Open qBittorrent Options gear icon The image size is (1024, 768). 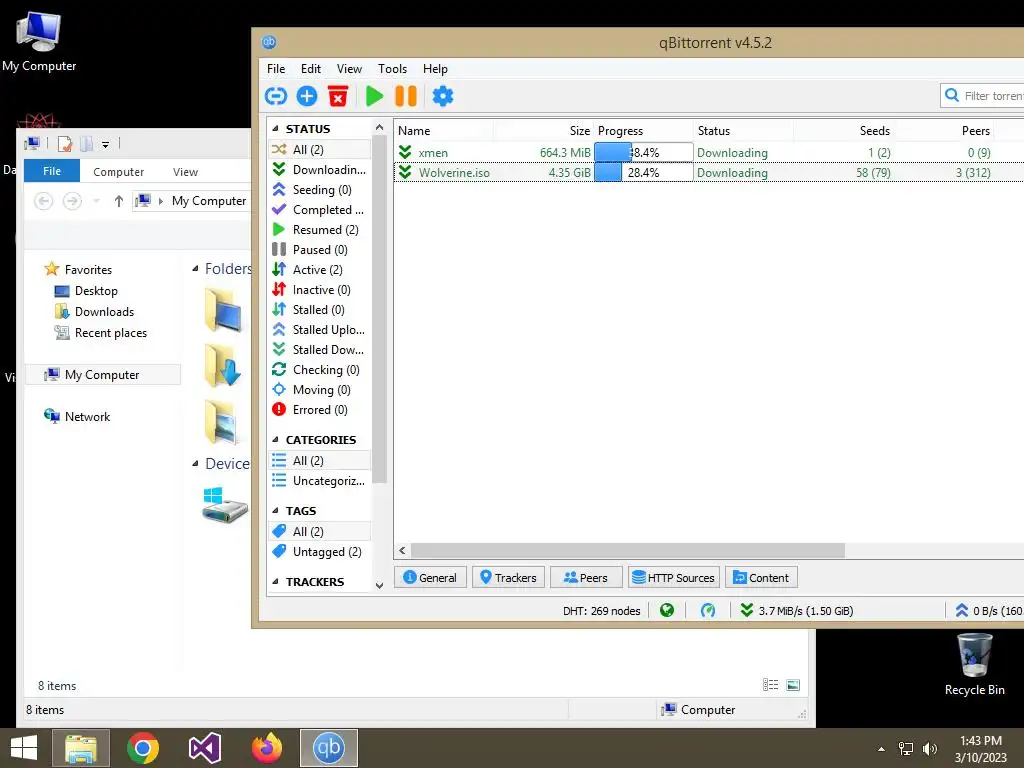pos(443,96)
